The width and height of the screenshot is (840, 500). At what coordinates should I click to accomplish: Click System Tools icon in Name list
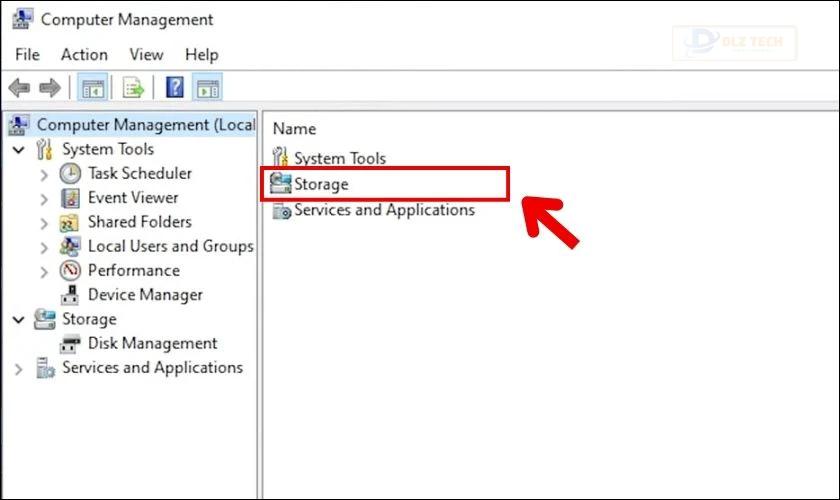(280, 158)
